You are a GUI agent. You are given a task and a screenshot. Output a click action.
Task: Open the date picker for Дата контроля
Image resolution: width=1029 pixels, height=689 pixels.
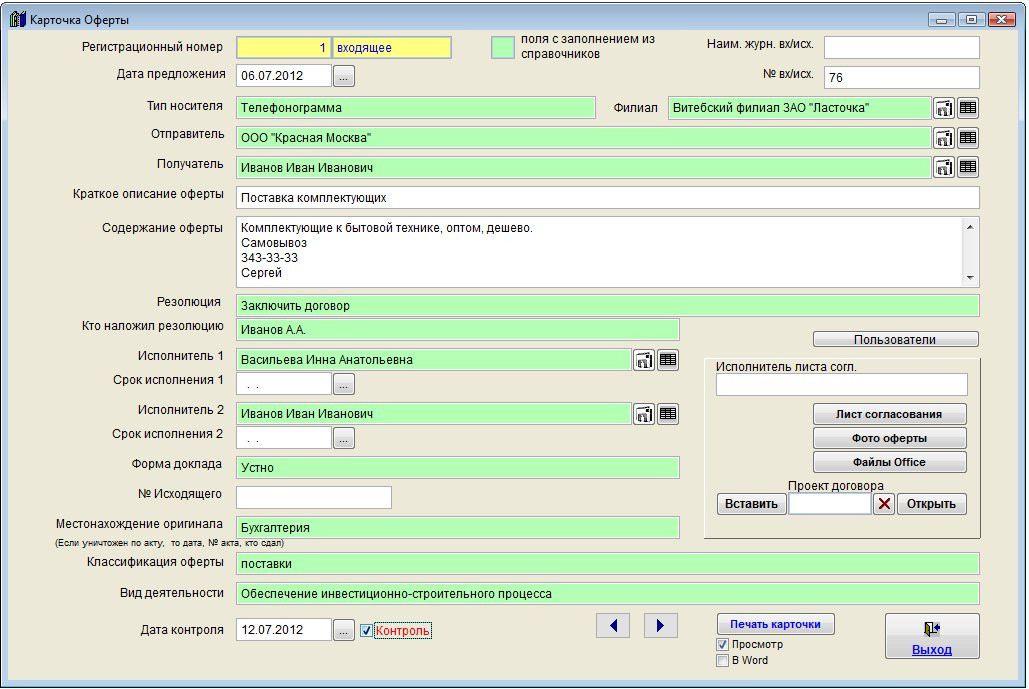pos(343,630)
